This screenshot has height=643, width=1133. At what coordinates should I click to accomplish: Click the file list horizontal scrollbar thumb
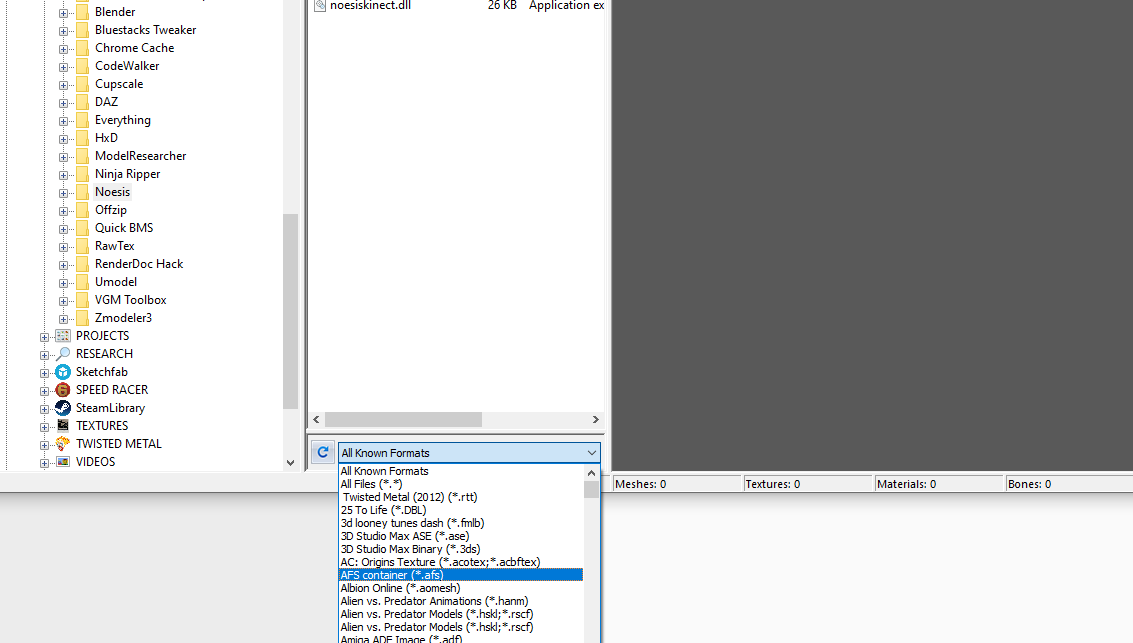coord(403,420)
